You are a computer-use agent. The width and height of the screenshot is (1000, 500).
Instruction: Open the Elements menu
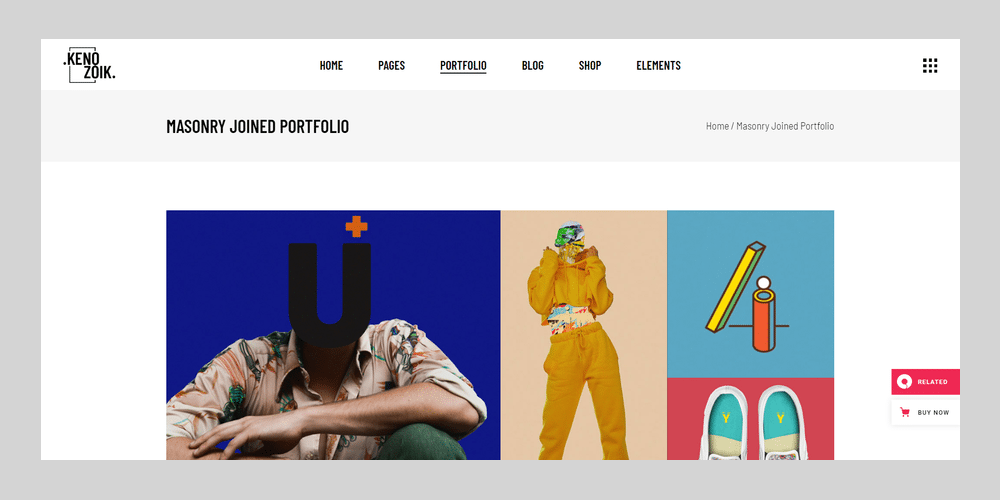[658, 65]
